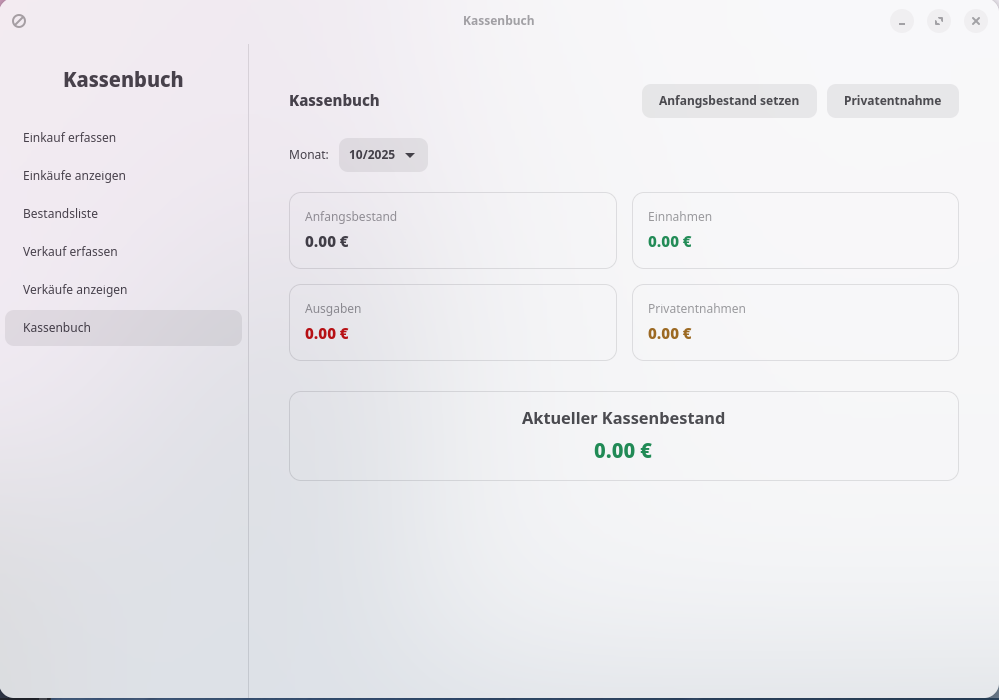Open the Monat 10/2025 dropdown
Image resolution: width=999 pixels, height=700 pixels.
[x=383, y=155]
